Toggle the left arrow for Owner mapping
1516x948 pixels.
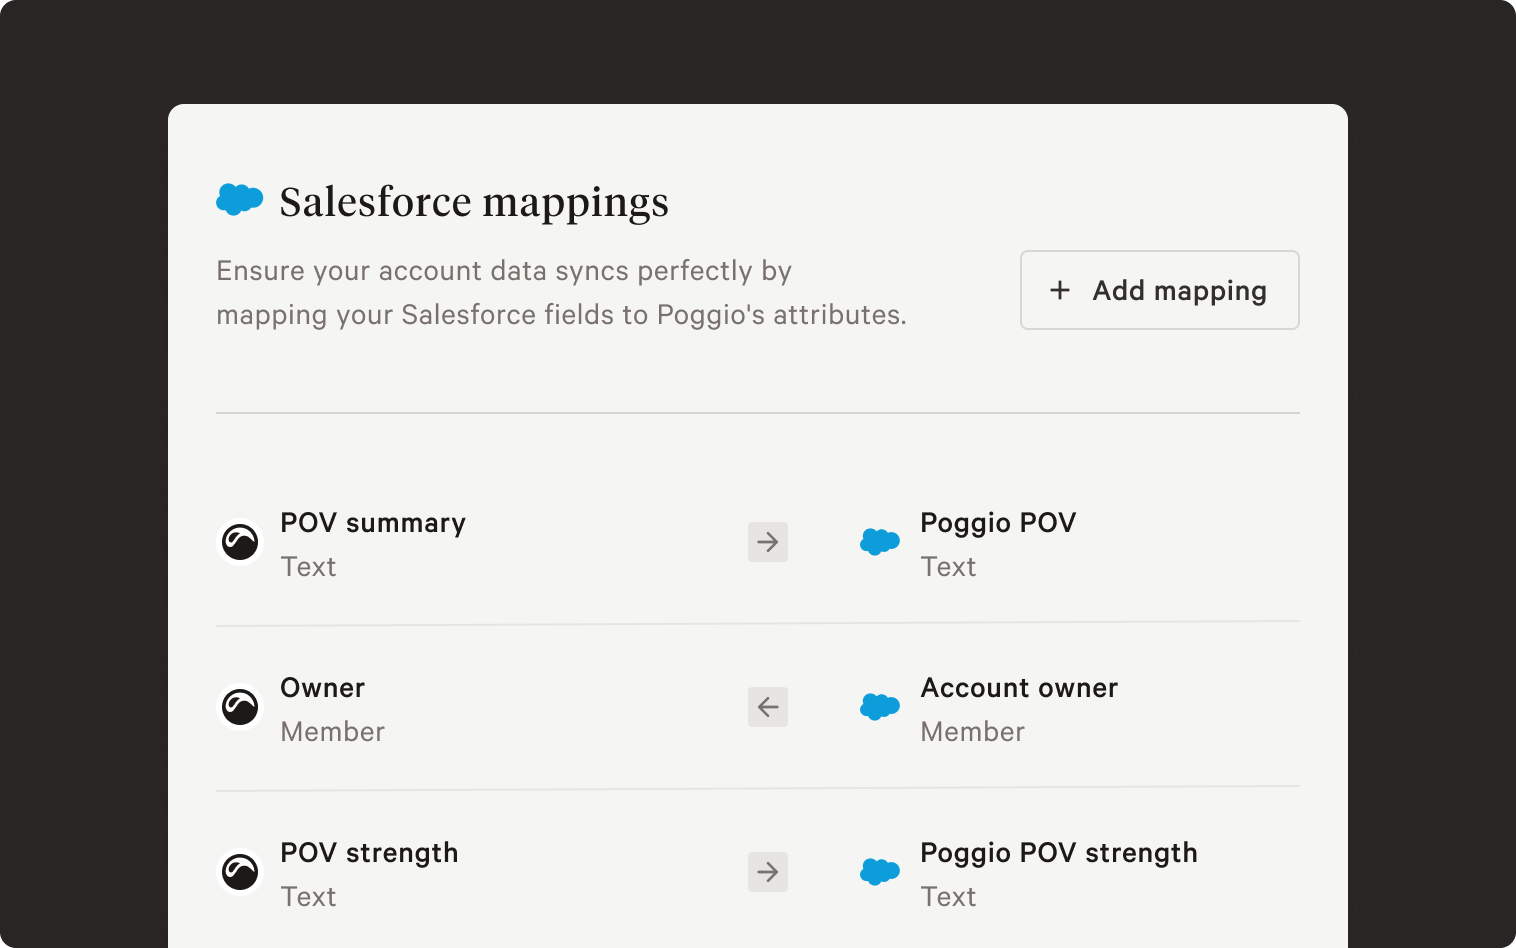(x=768, y=707)
